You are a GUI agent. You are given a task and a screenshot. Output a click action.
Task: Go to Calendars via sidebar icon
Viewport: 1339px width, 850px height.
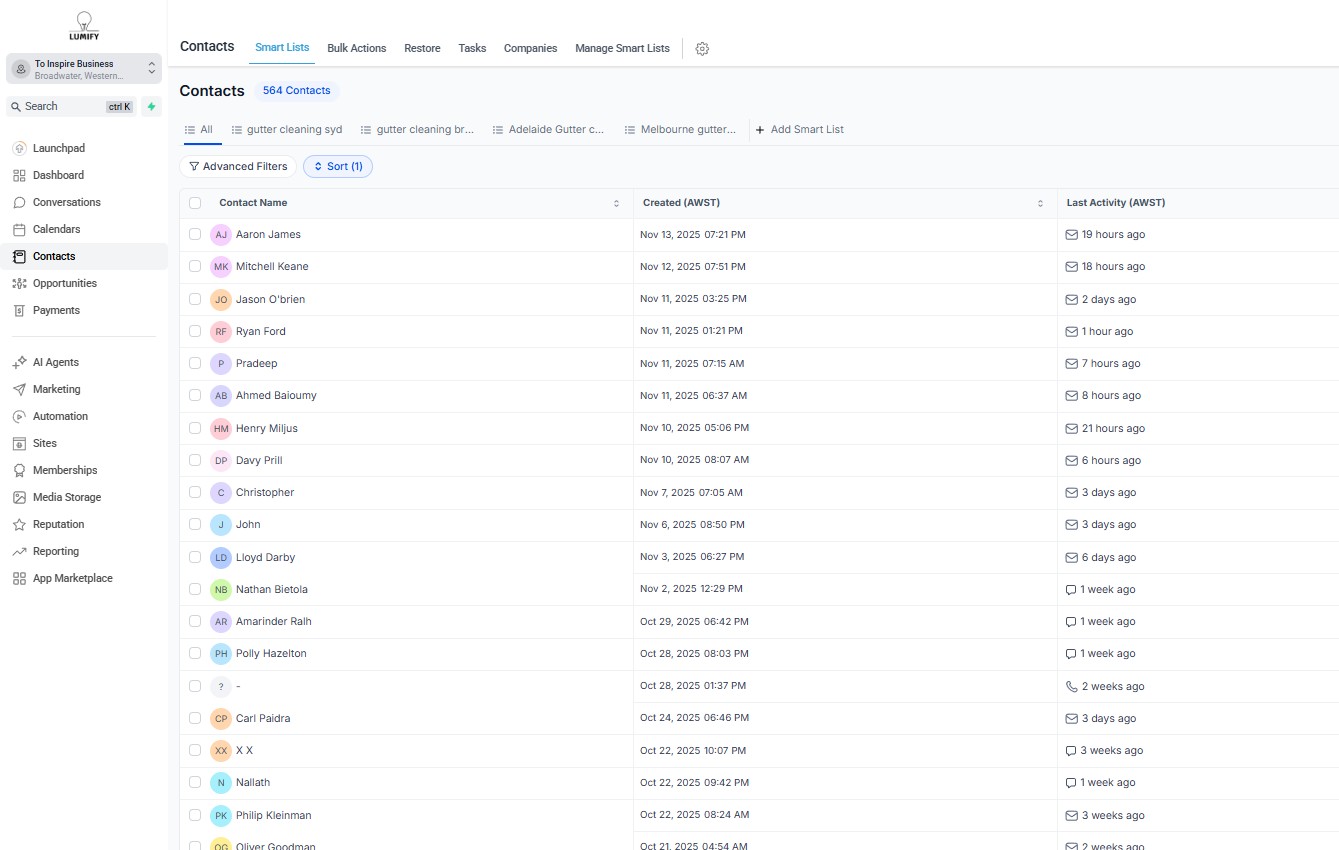pyautogui.click(x=19, y=229)
